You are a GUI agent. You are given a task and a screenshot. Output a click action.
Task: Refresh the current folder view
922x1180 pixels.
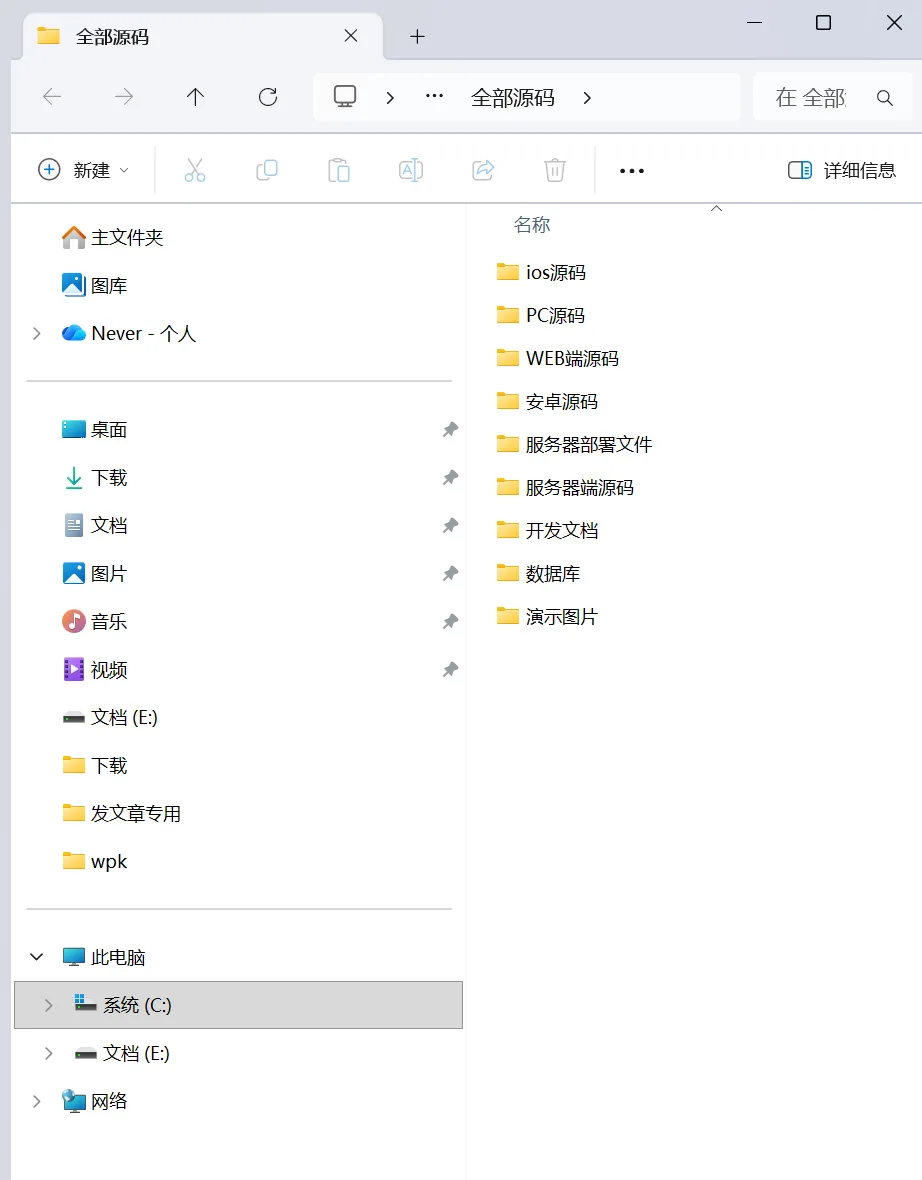pyautogui.click(x=268, y=97)
